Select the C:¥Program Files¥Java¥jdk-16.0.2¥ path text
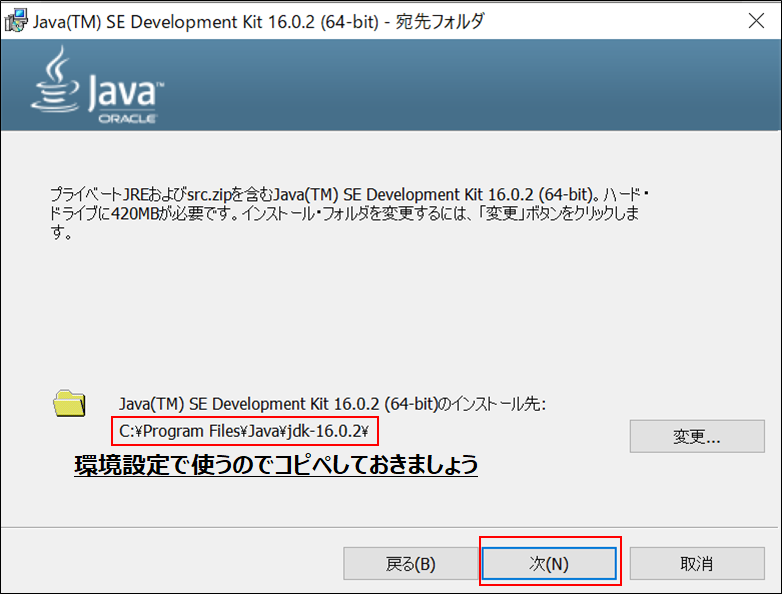Image resolution: width=782 pixels, height=594 pixels. point(244,431)
